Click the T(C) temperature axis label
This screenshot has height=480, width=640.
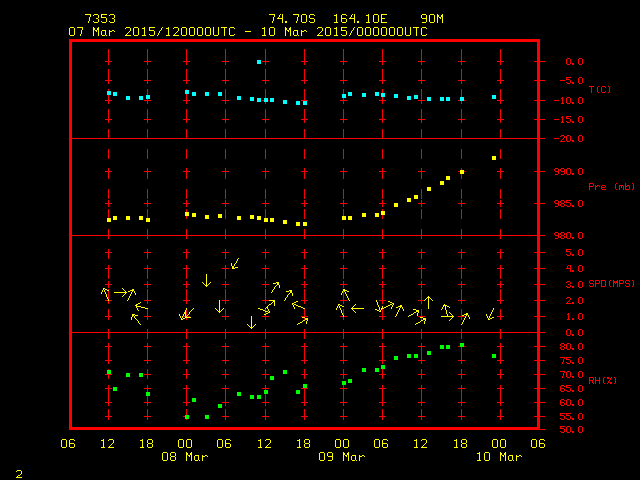pos(598,89)
